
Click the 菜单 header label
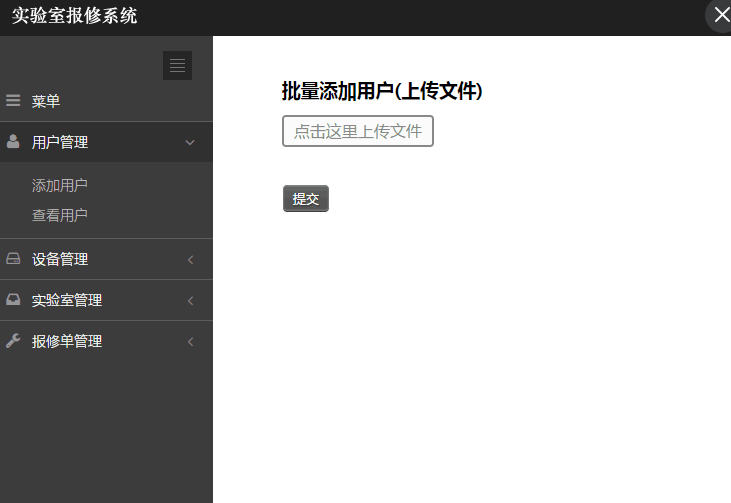tap(46, 101)
